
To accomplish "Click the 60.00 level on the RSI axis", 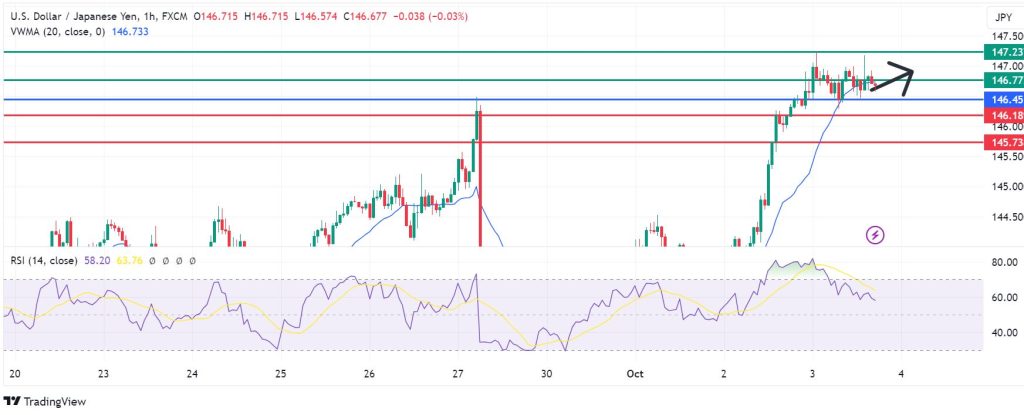I will (x=1005, y=297).
